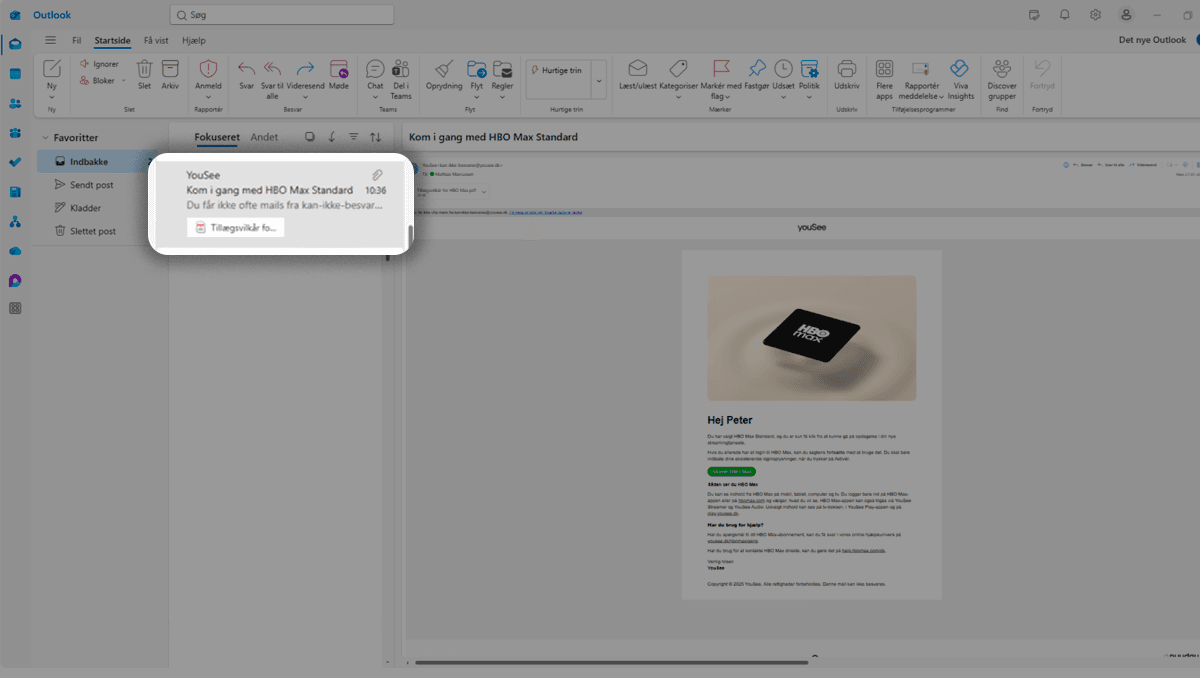Click Del i Teams
The image size is (1200, 678).
pyautogui.click(x=401, y=79)
